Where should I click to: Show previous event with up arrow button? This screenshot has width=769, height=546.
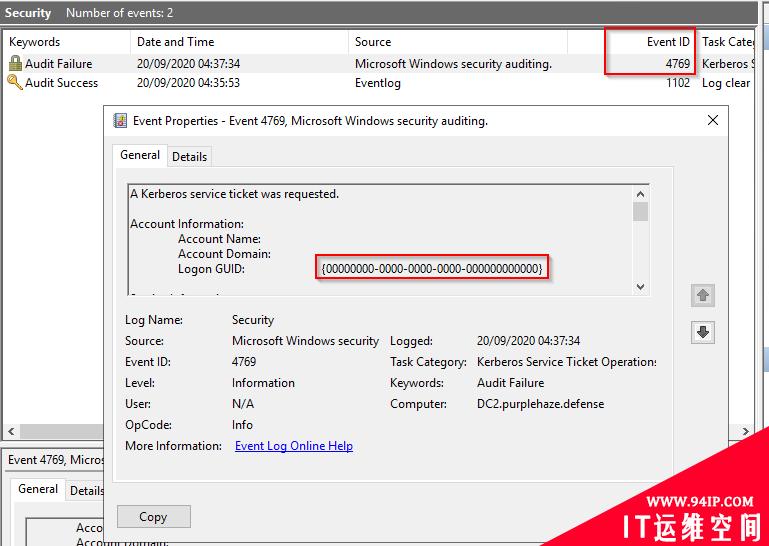coord(703,295)
